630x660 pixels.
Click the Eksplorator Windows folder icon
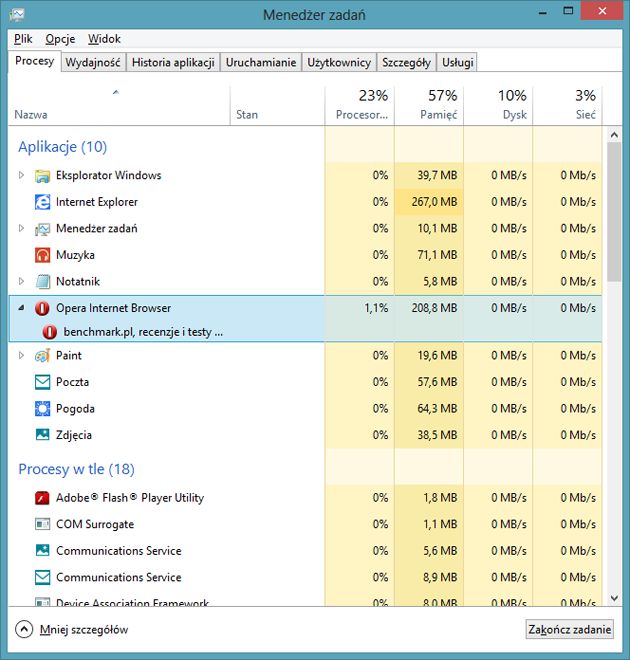[42, 176]
